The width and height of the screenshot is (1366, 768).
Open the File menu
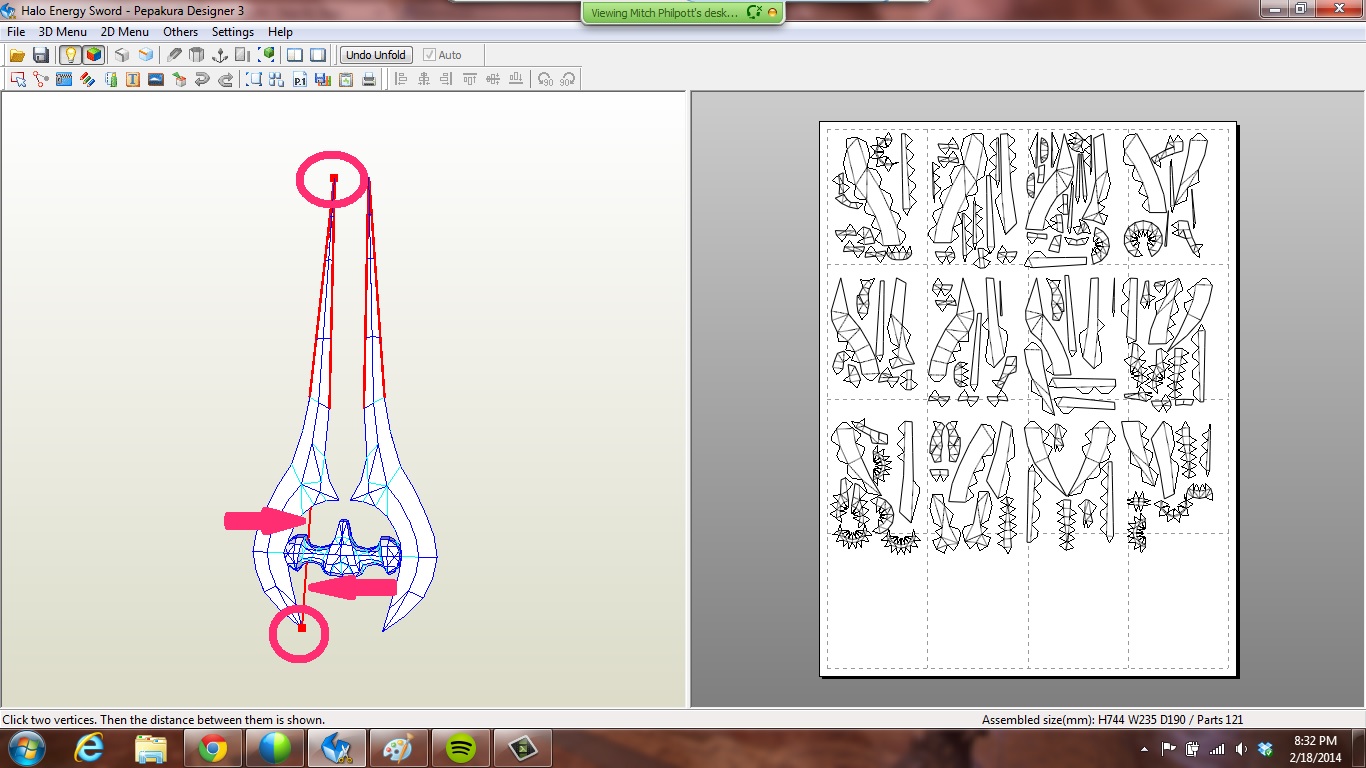pyautogui.click(x=16, y=32)
